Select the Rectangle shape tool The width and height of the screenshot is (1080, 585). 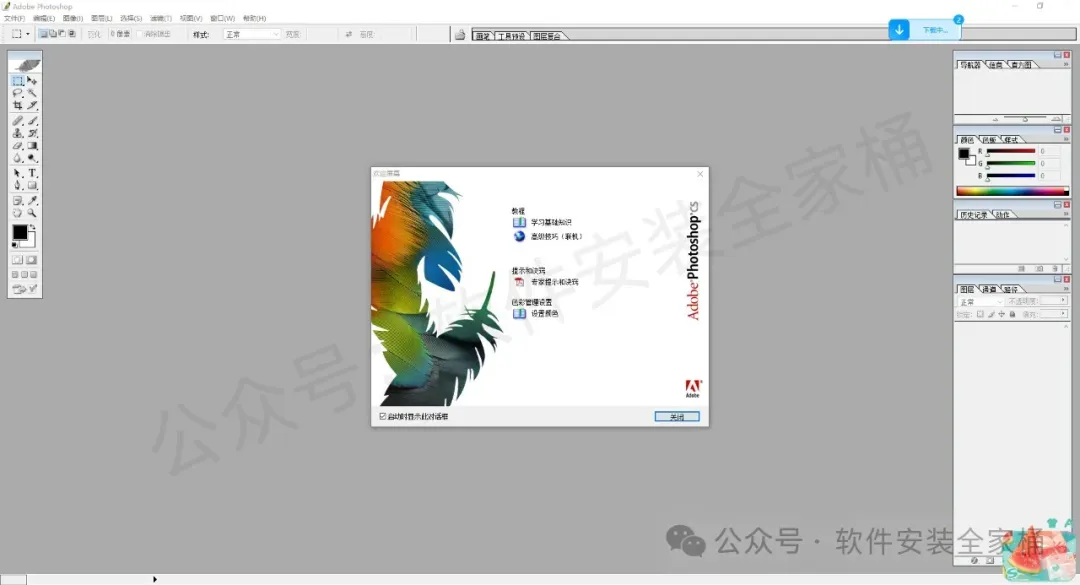(x=32, y=185)
